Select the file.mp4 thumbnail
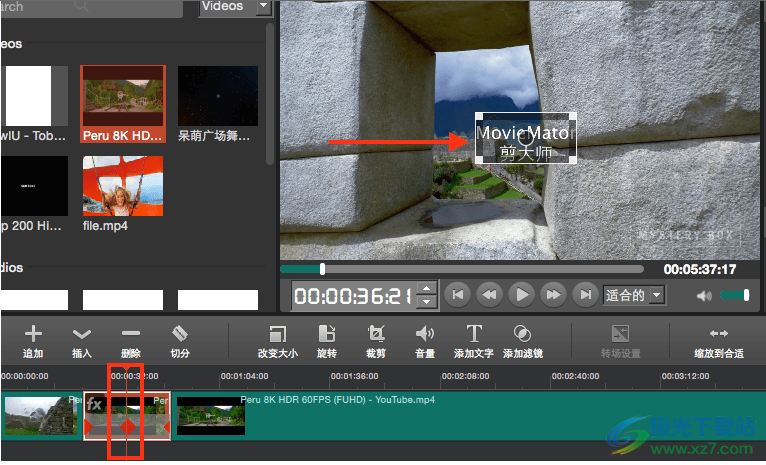 [x=123, y=186]
